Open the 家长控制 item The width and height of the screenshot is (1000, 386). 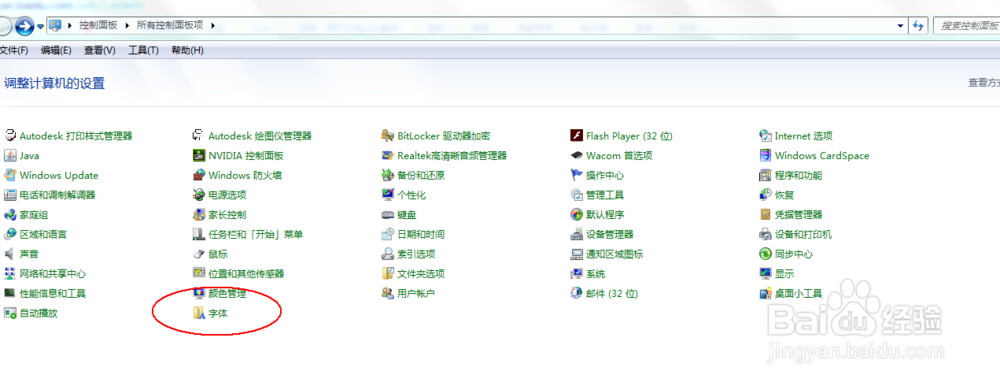point(227,214)
